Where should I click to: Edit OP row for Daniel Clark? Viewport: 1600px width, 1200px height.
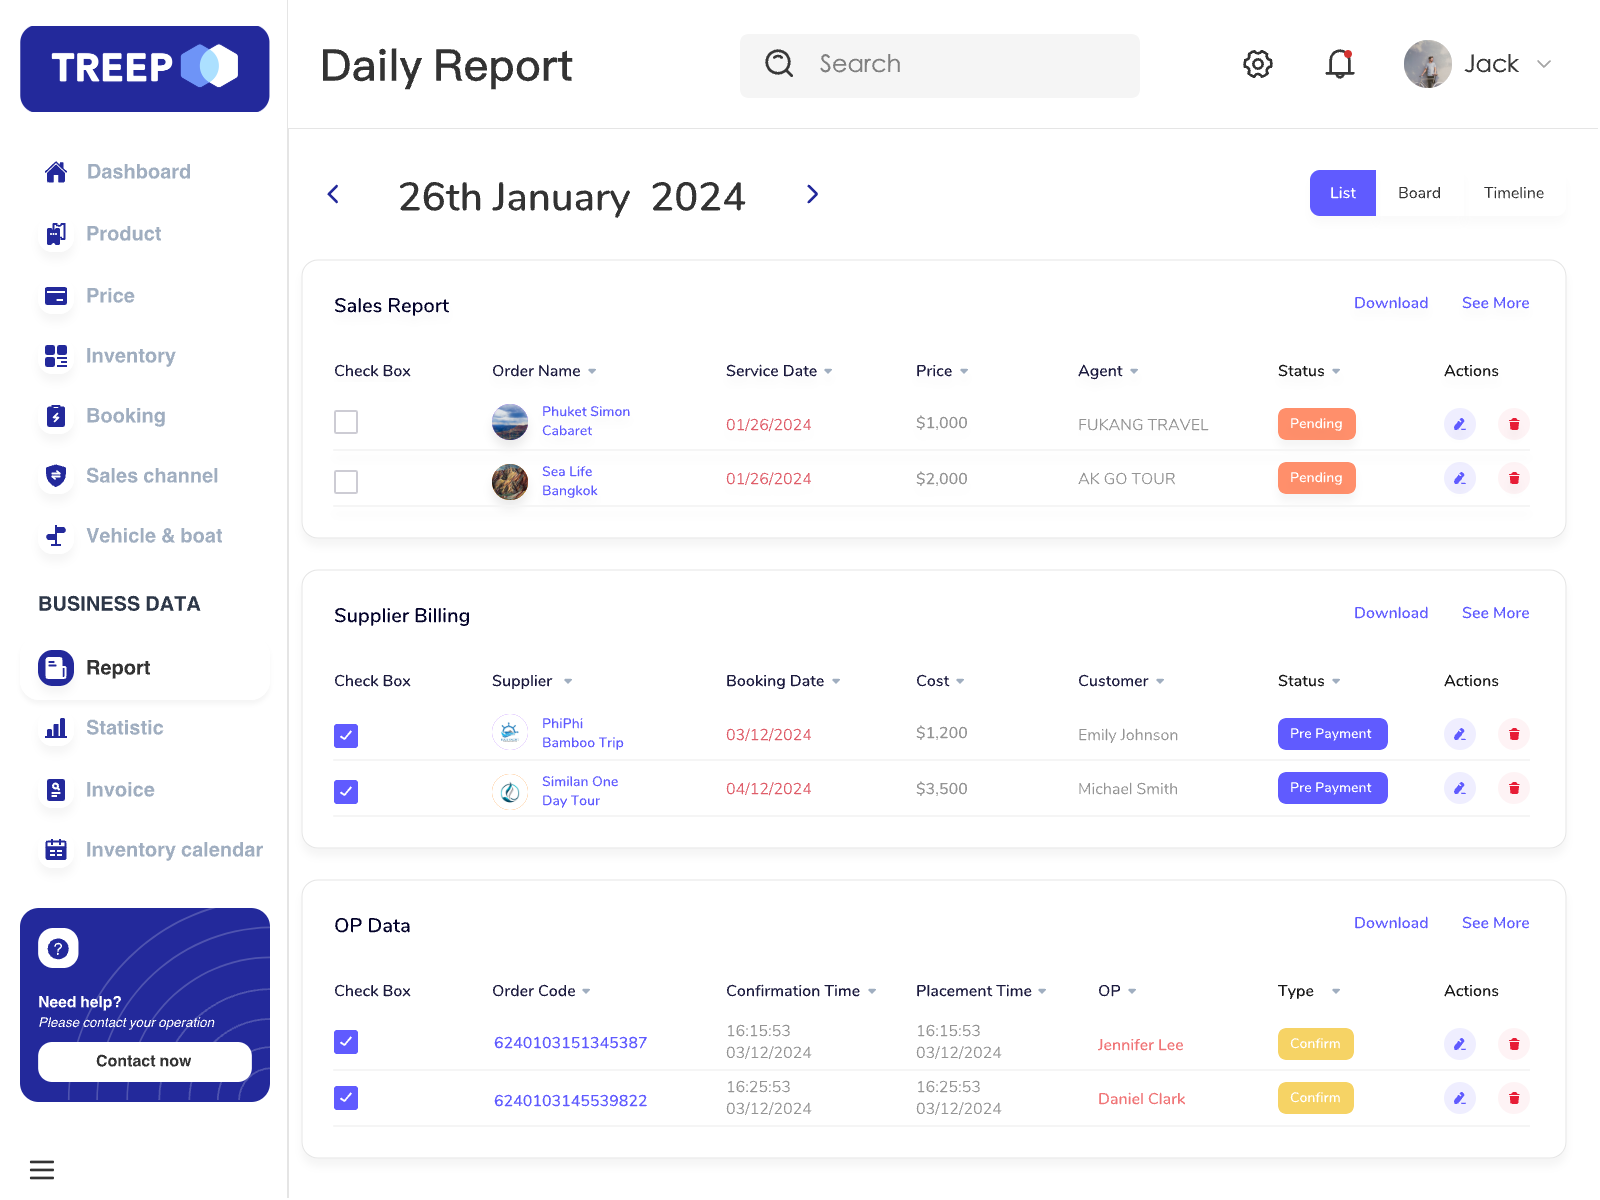1460,1098
